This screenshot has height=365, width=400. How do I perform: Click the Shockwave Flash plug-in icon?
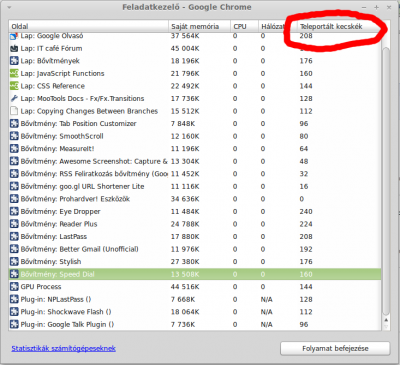point(14,312)
